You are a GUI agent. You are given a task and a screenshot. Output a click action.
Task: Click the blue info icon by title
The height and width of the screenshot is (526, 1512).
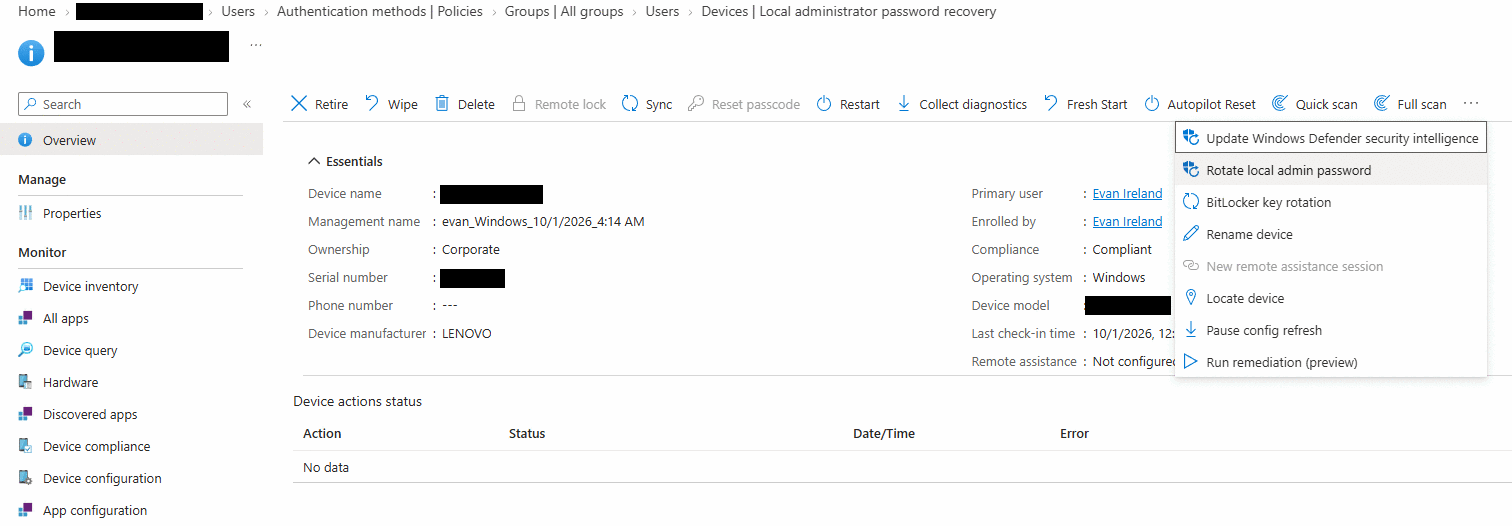pyautogui.click(x=31, y=54)
